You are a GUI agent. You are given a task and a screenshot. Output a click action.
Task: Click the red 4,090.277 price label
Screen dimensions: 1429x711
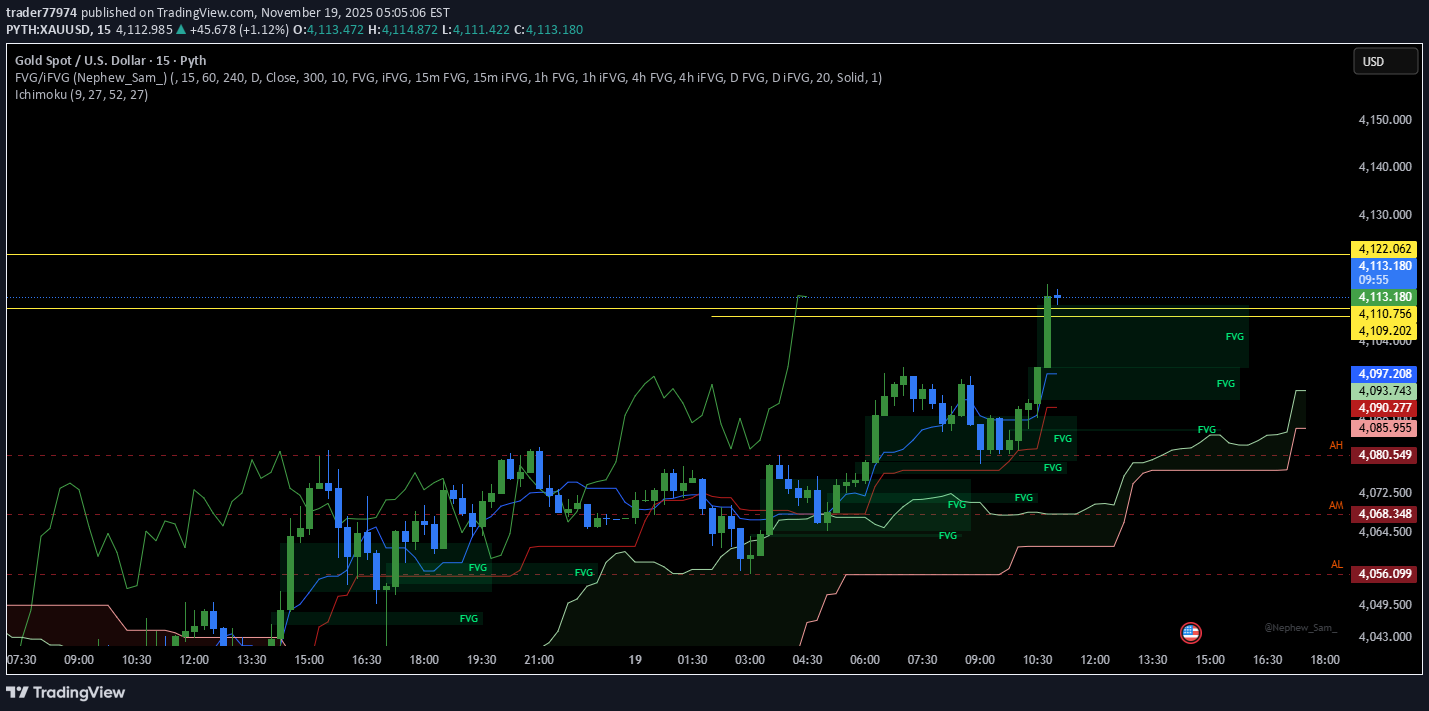click(x=1384, y=409)
